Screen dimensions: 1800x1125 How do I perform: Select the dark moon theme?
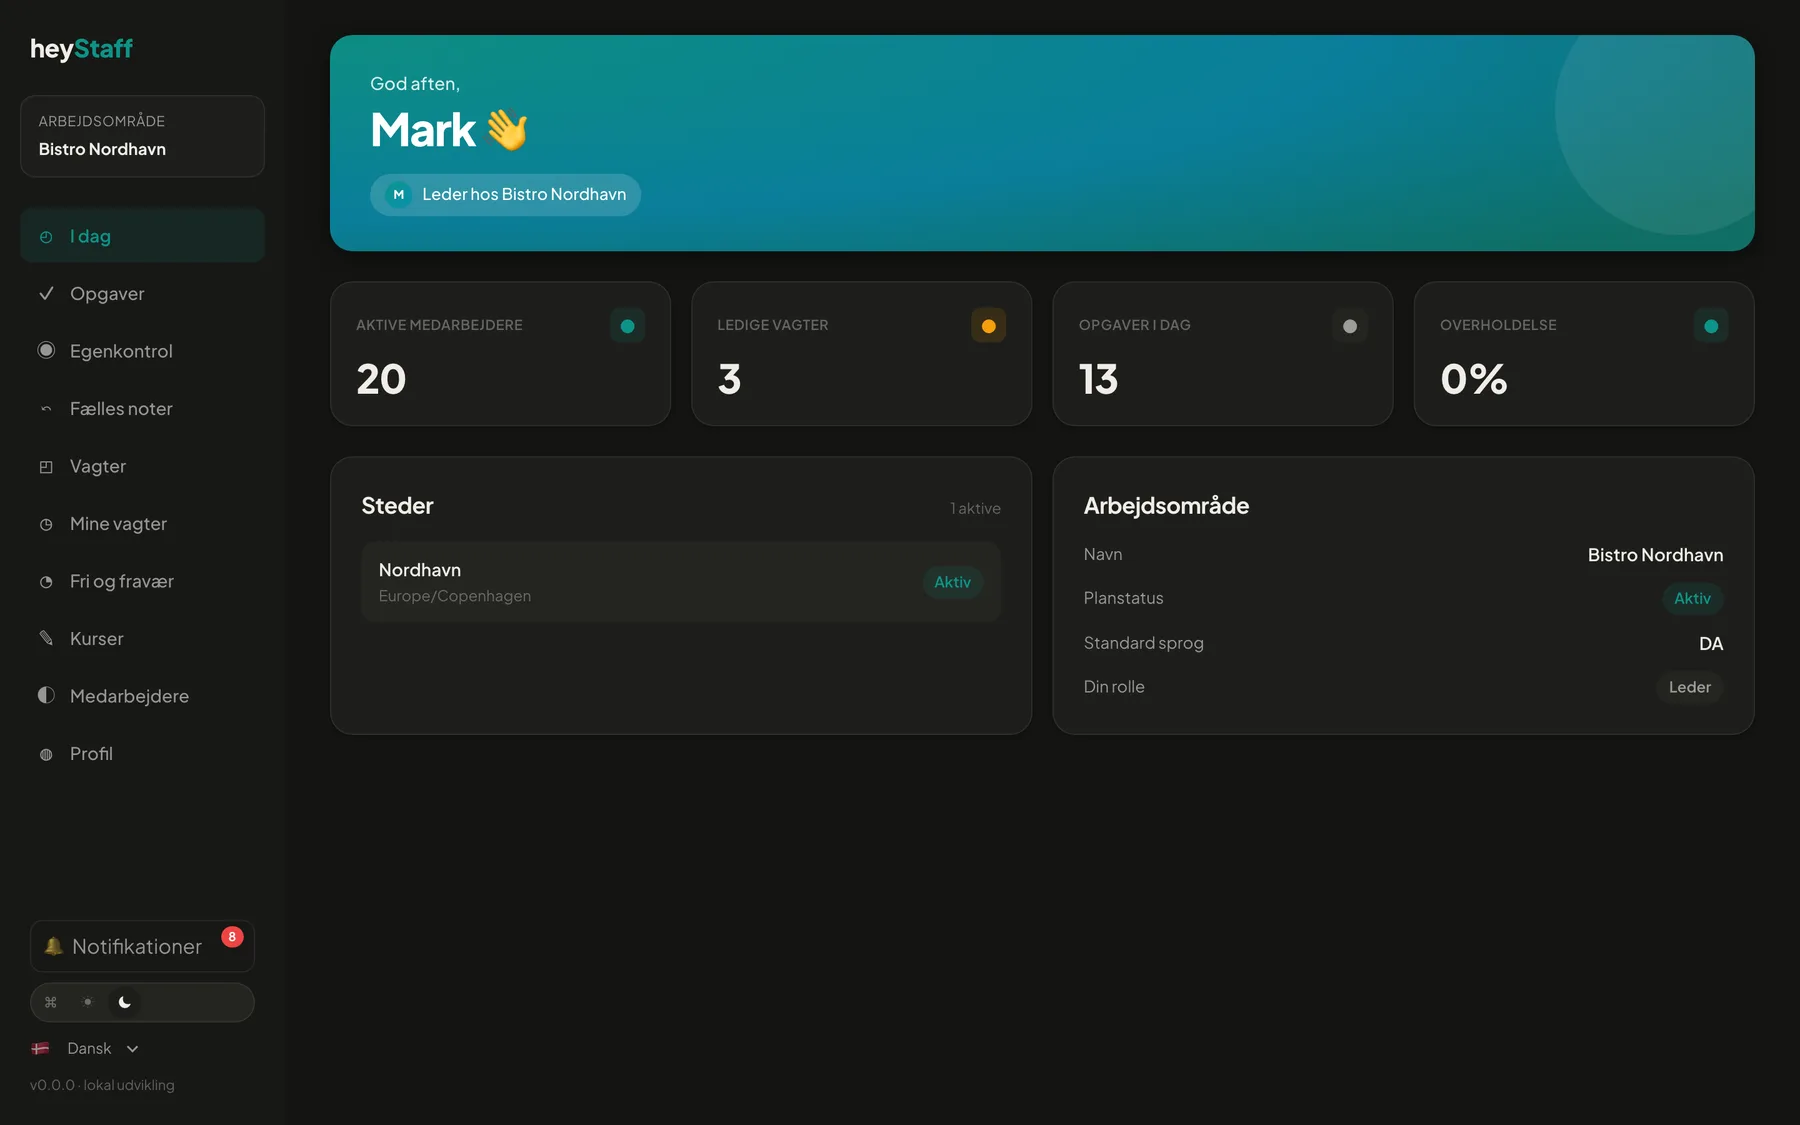tap(125, 1002)
